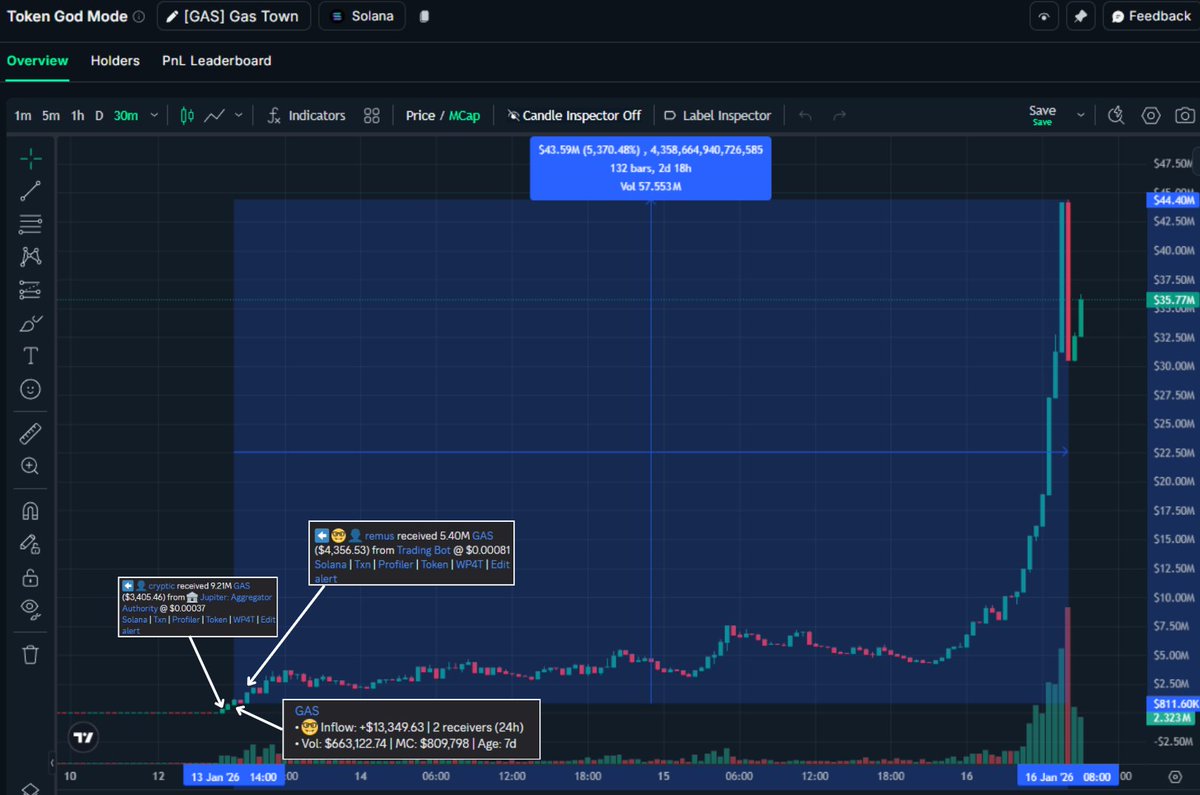Select the 5m timeframe
The height and width of the screenshot is (795, 1200).
pos(51,115)
